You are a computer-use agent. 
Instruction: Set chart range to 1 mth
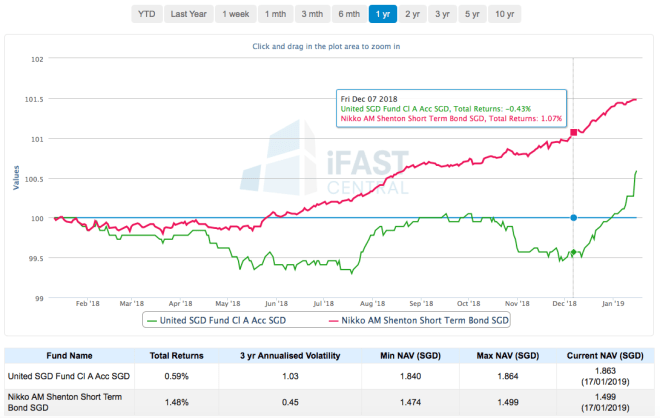click(x=275, y=14)
